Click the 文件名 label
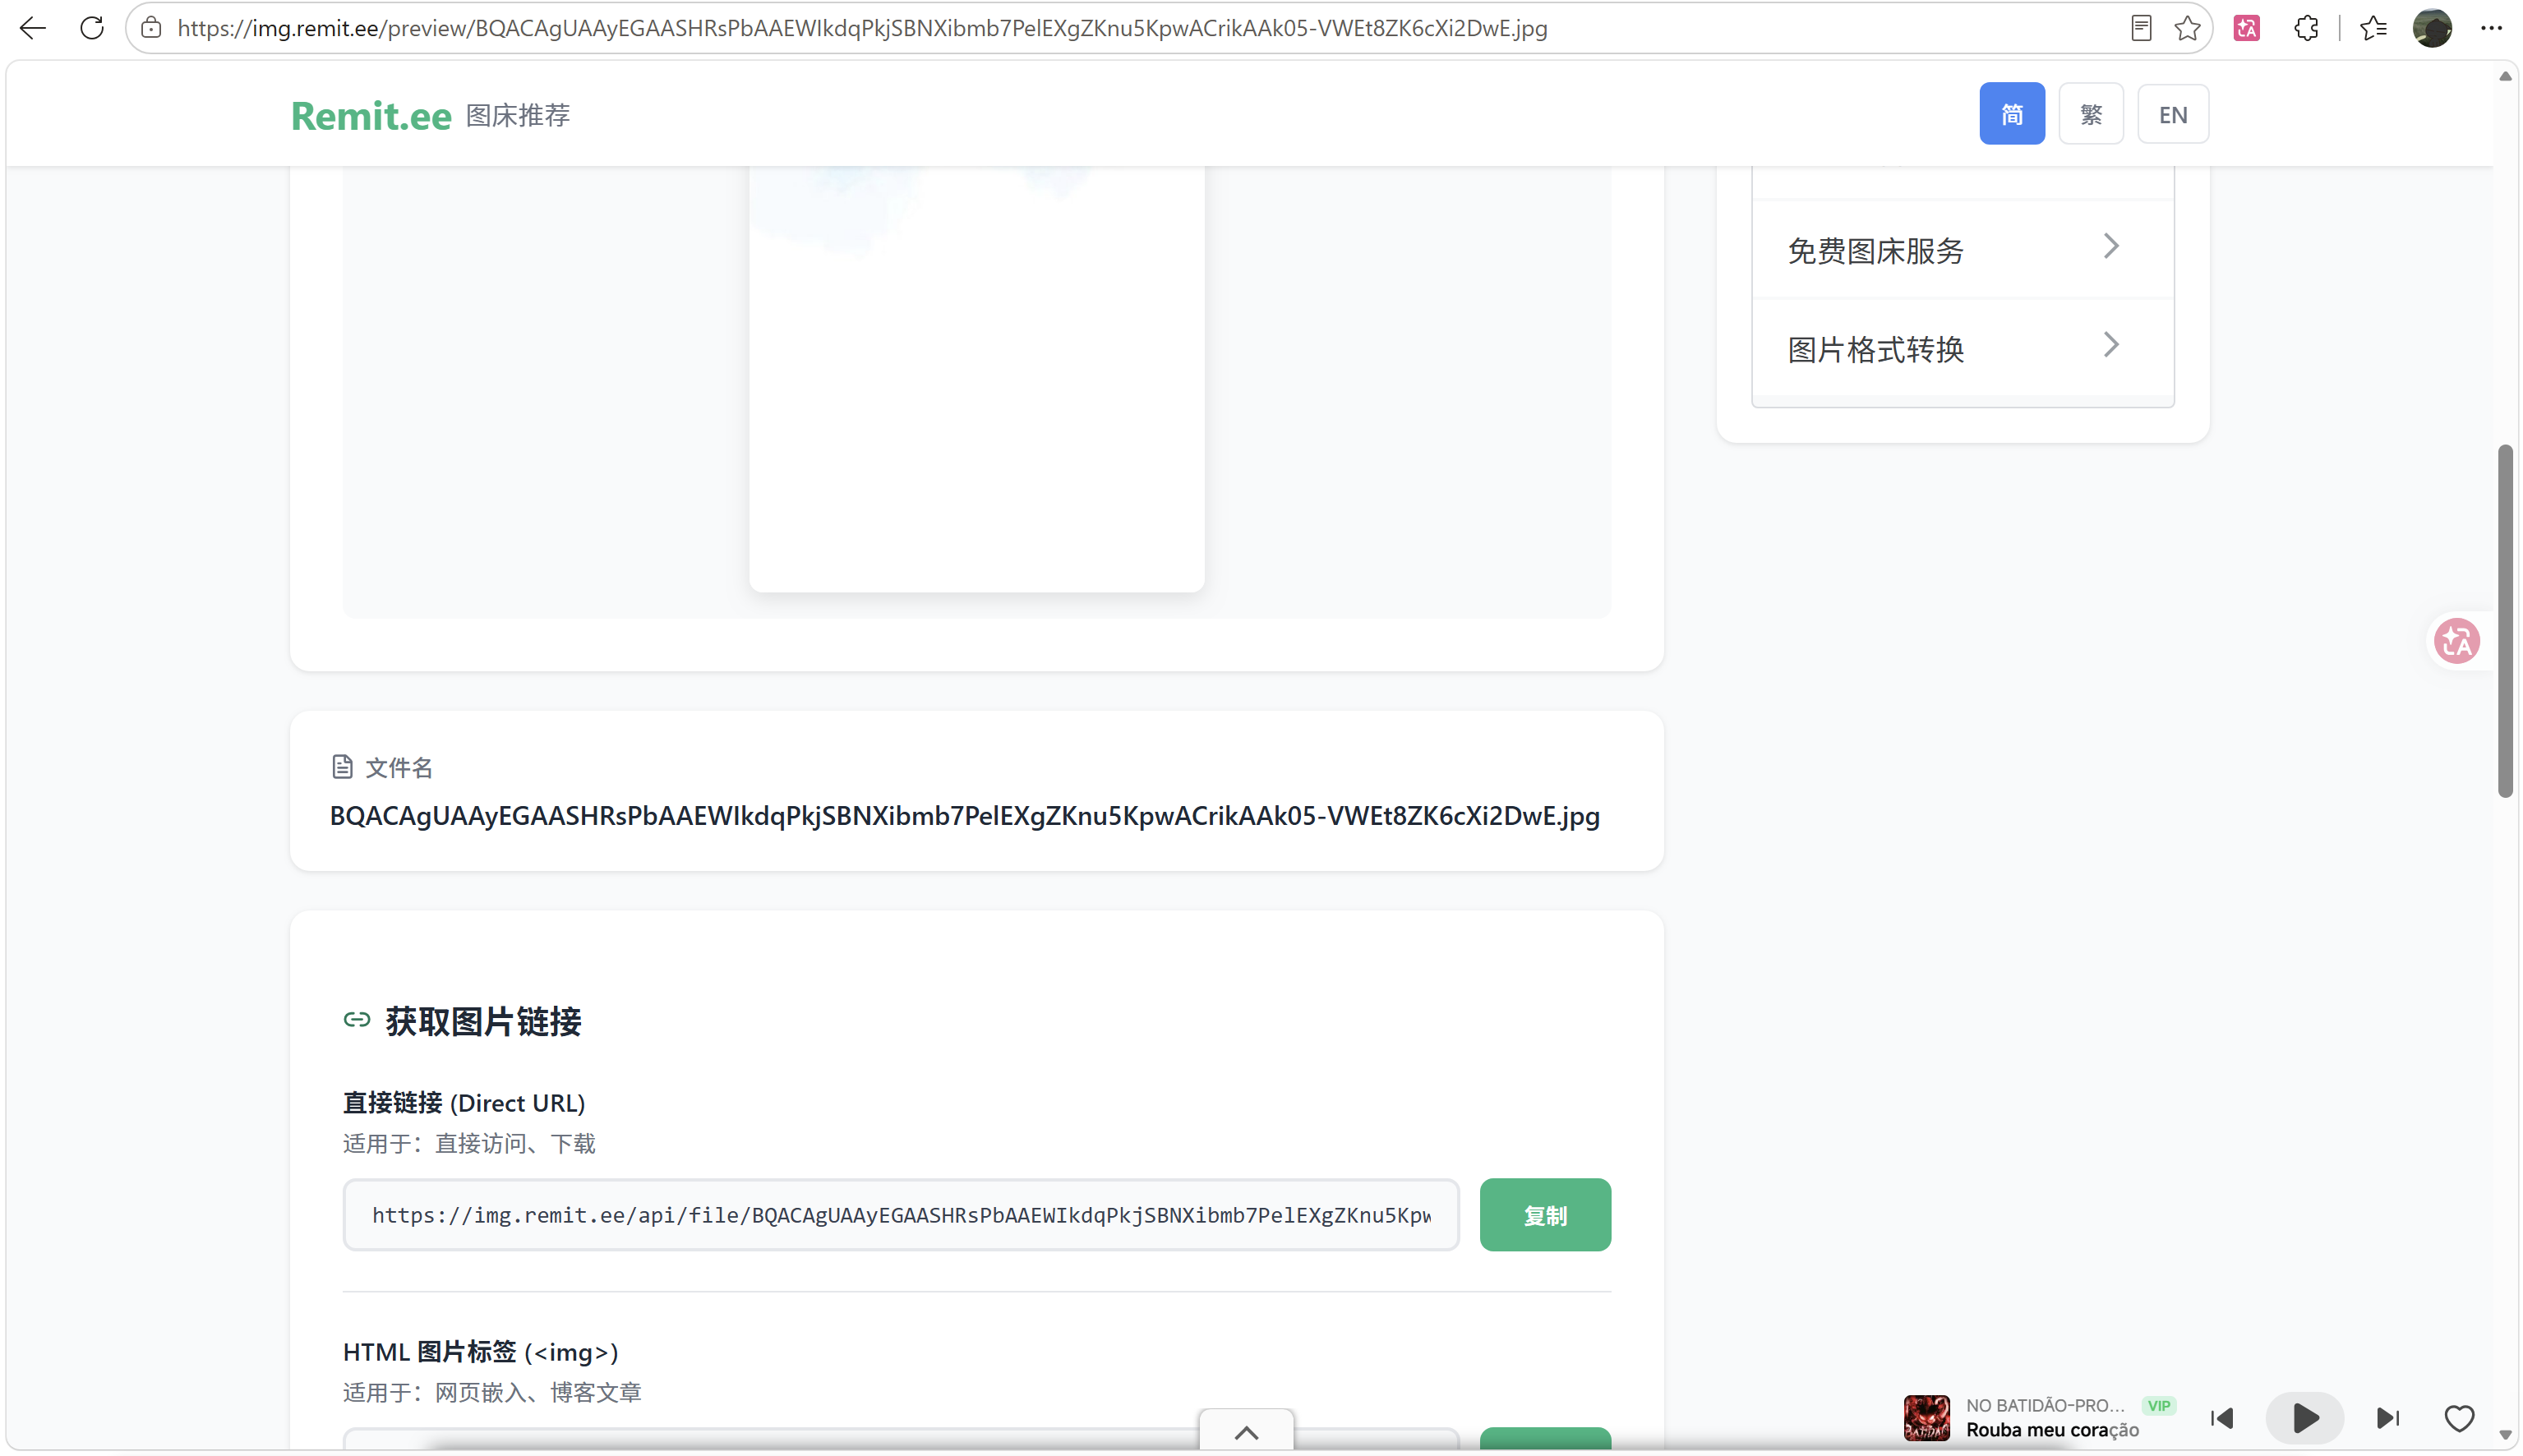 [x=399, y=767]
